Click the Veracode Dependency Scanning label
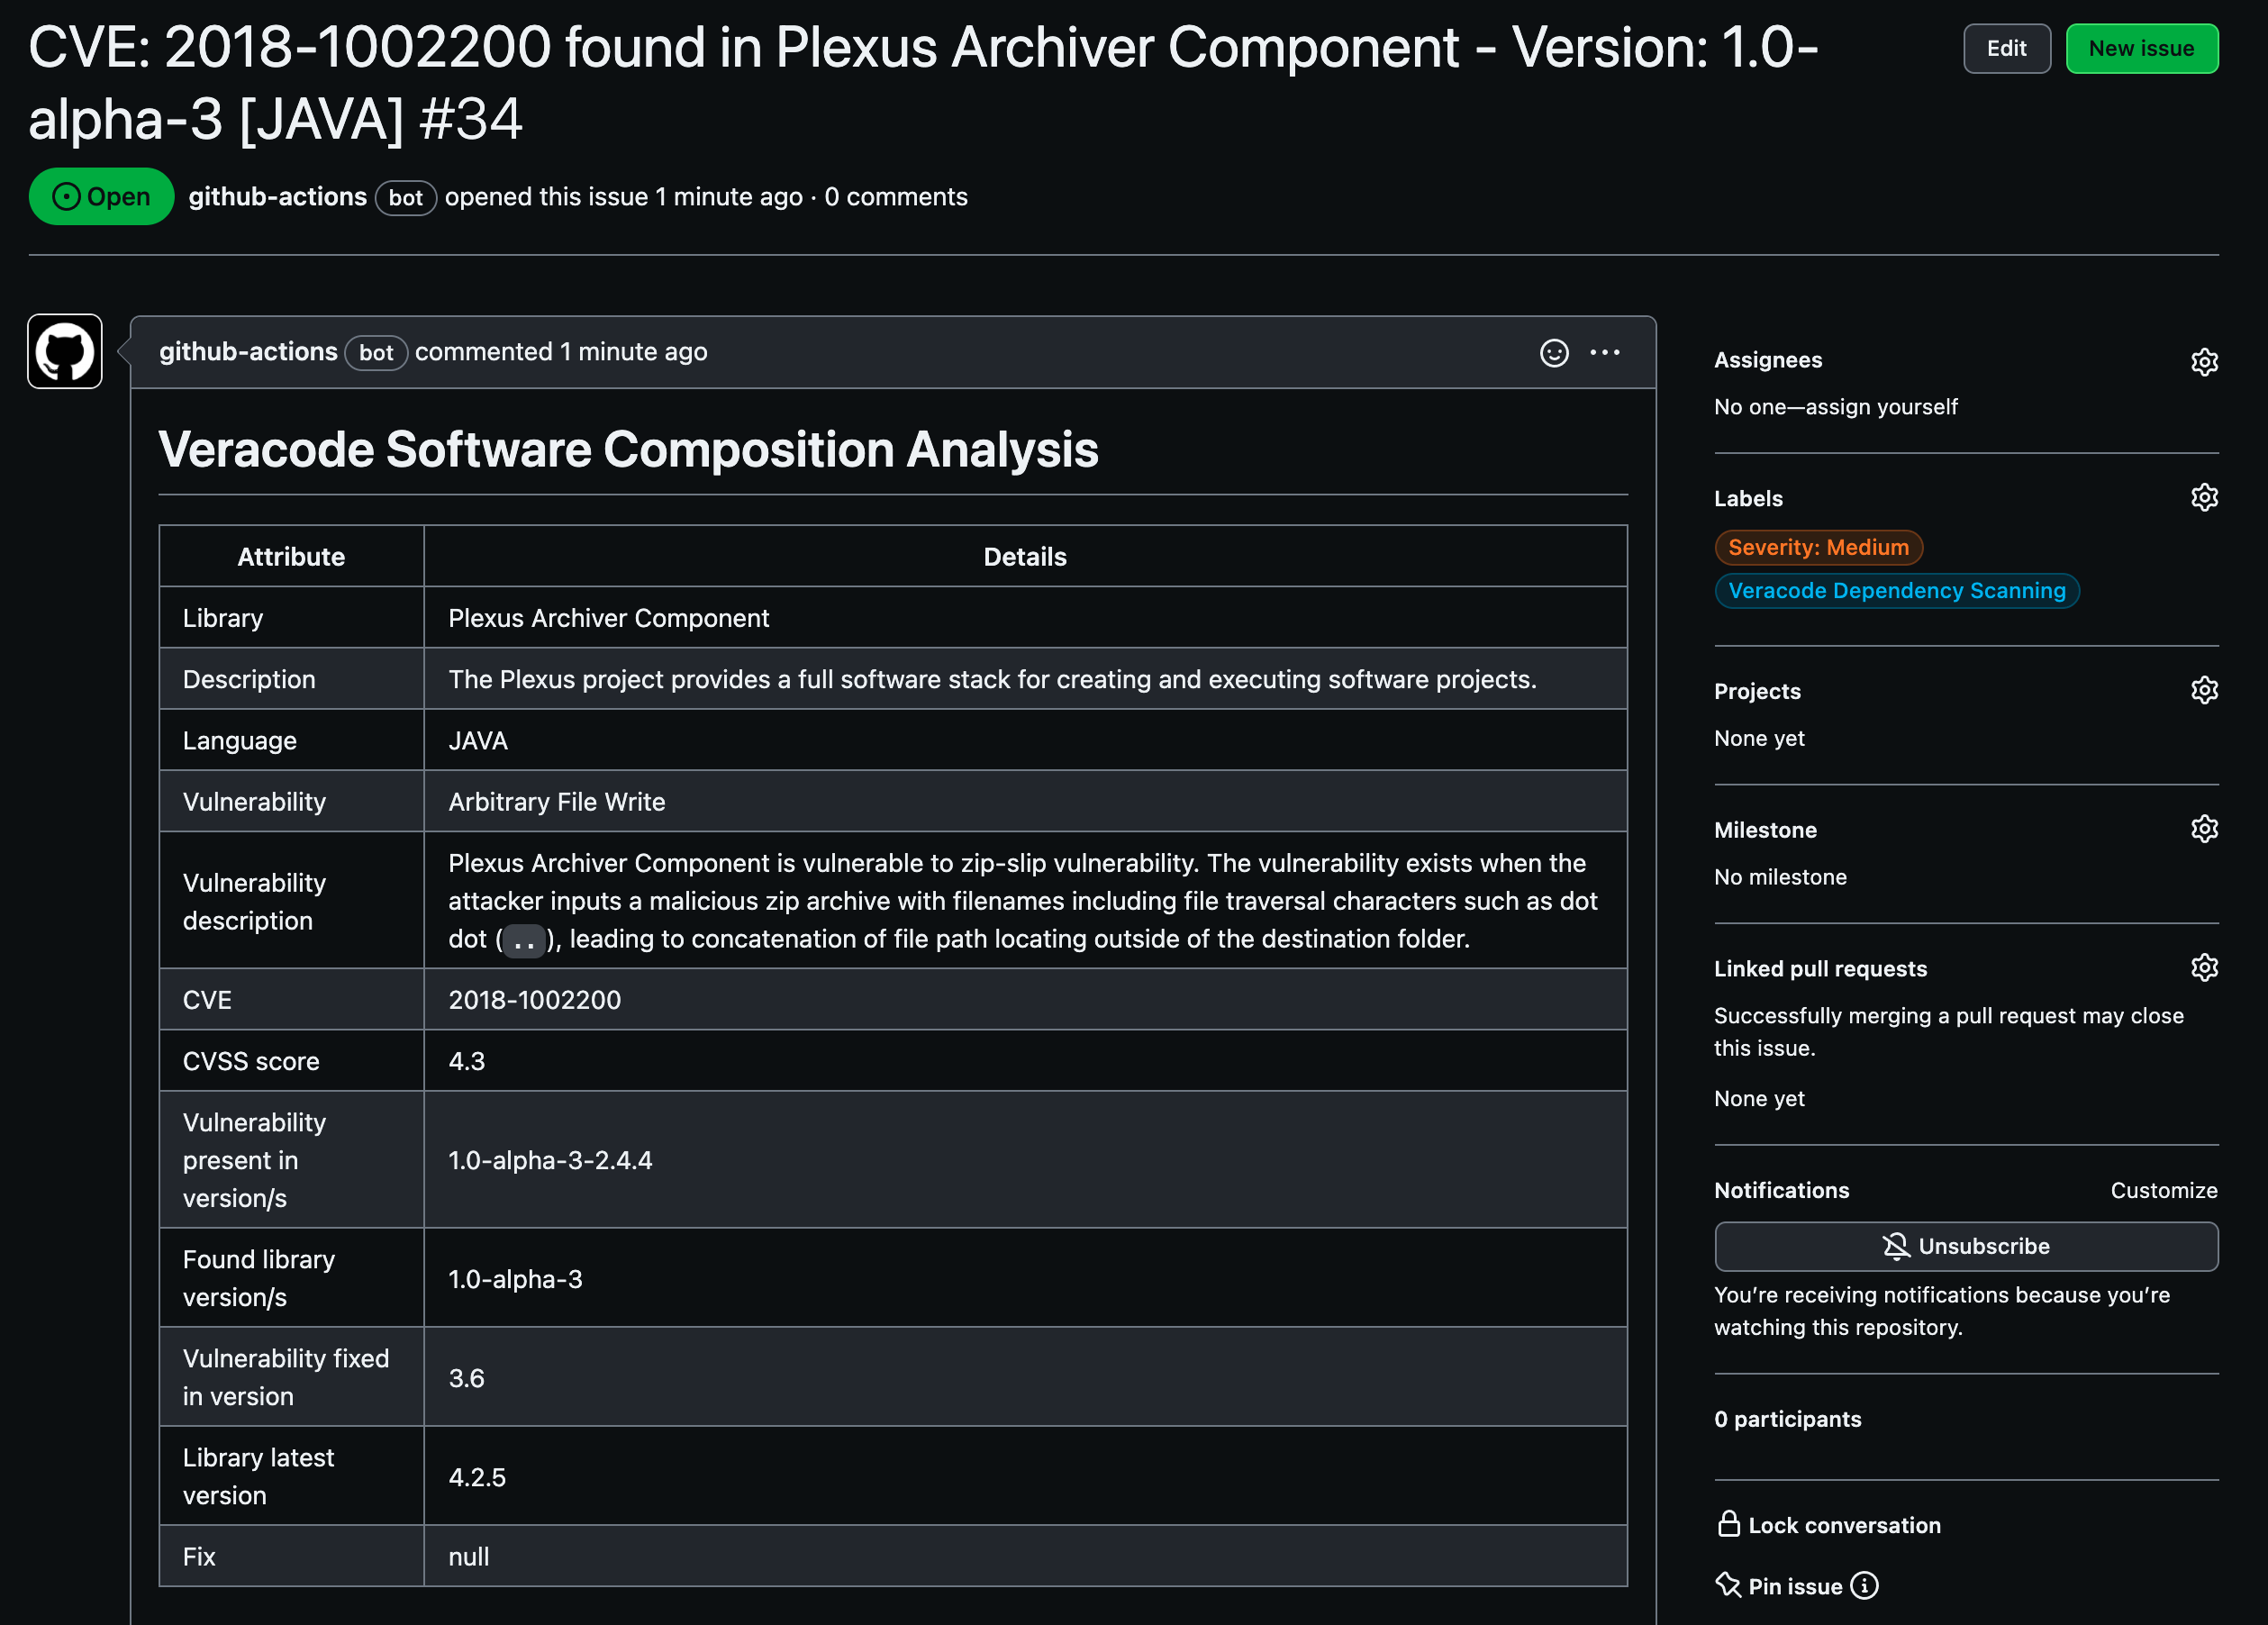The image size is (2268, 1625). [x=1897, y=591]
